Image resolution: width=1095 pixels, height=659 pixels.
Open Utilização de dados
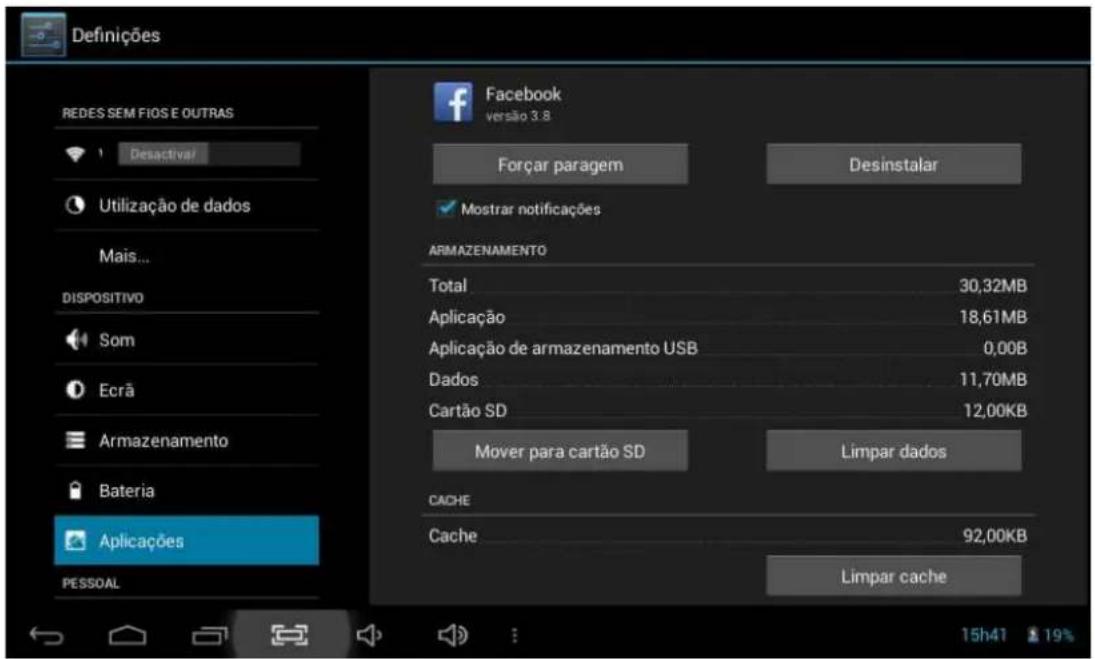[x=186, y=205]
